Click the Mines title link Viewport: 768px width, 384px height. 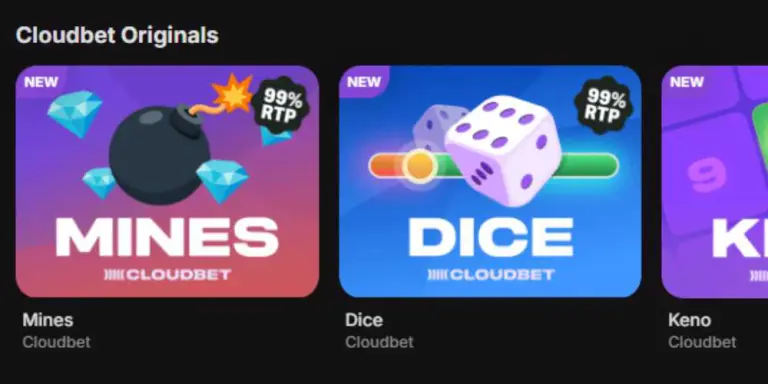coord(48,320)
